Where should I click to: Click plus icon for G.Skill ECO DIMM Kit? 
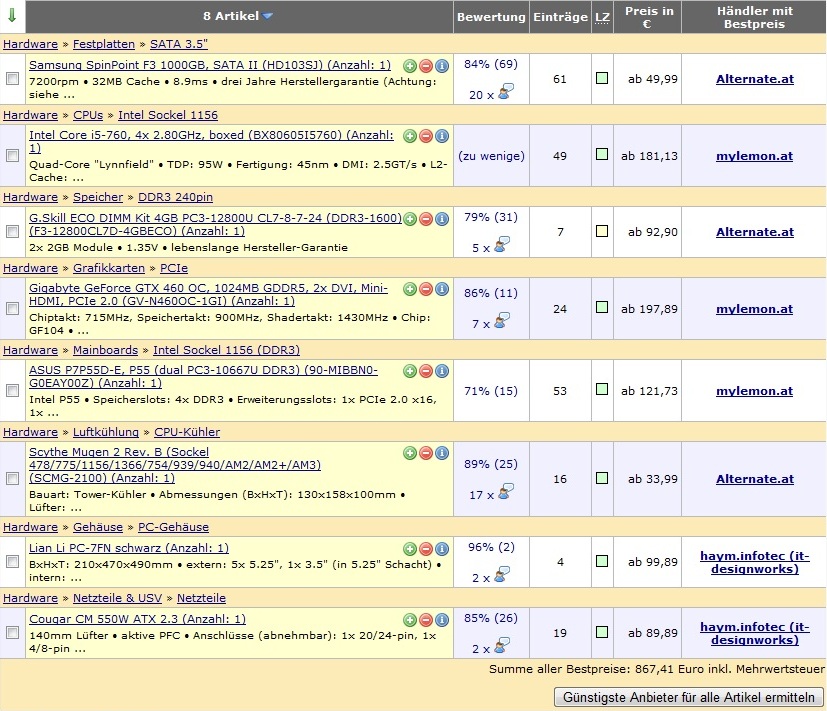[410, 219]
